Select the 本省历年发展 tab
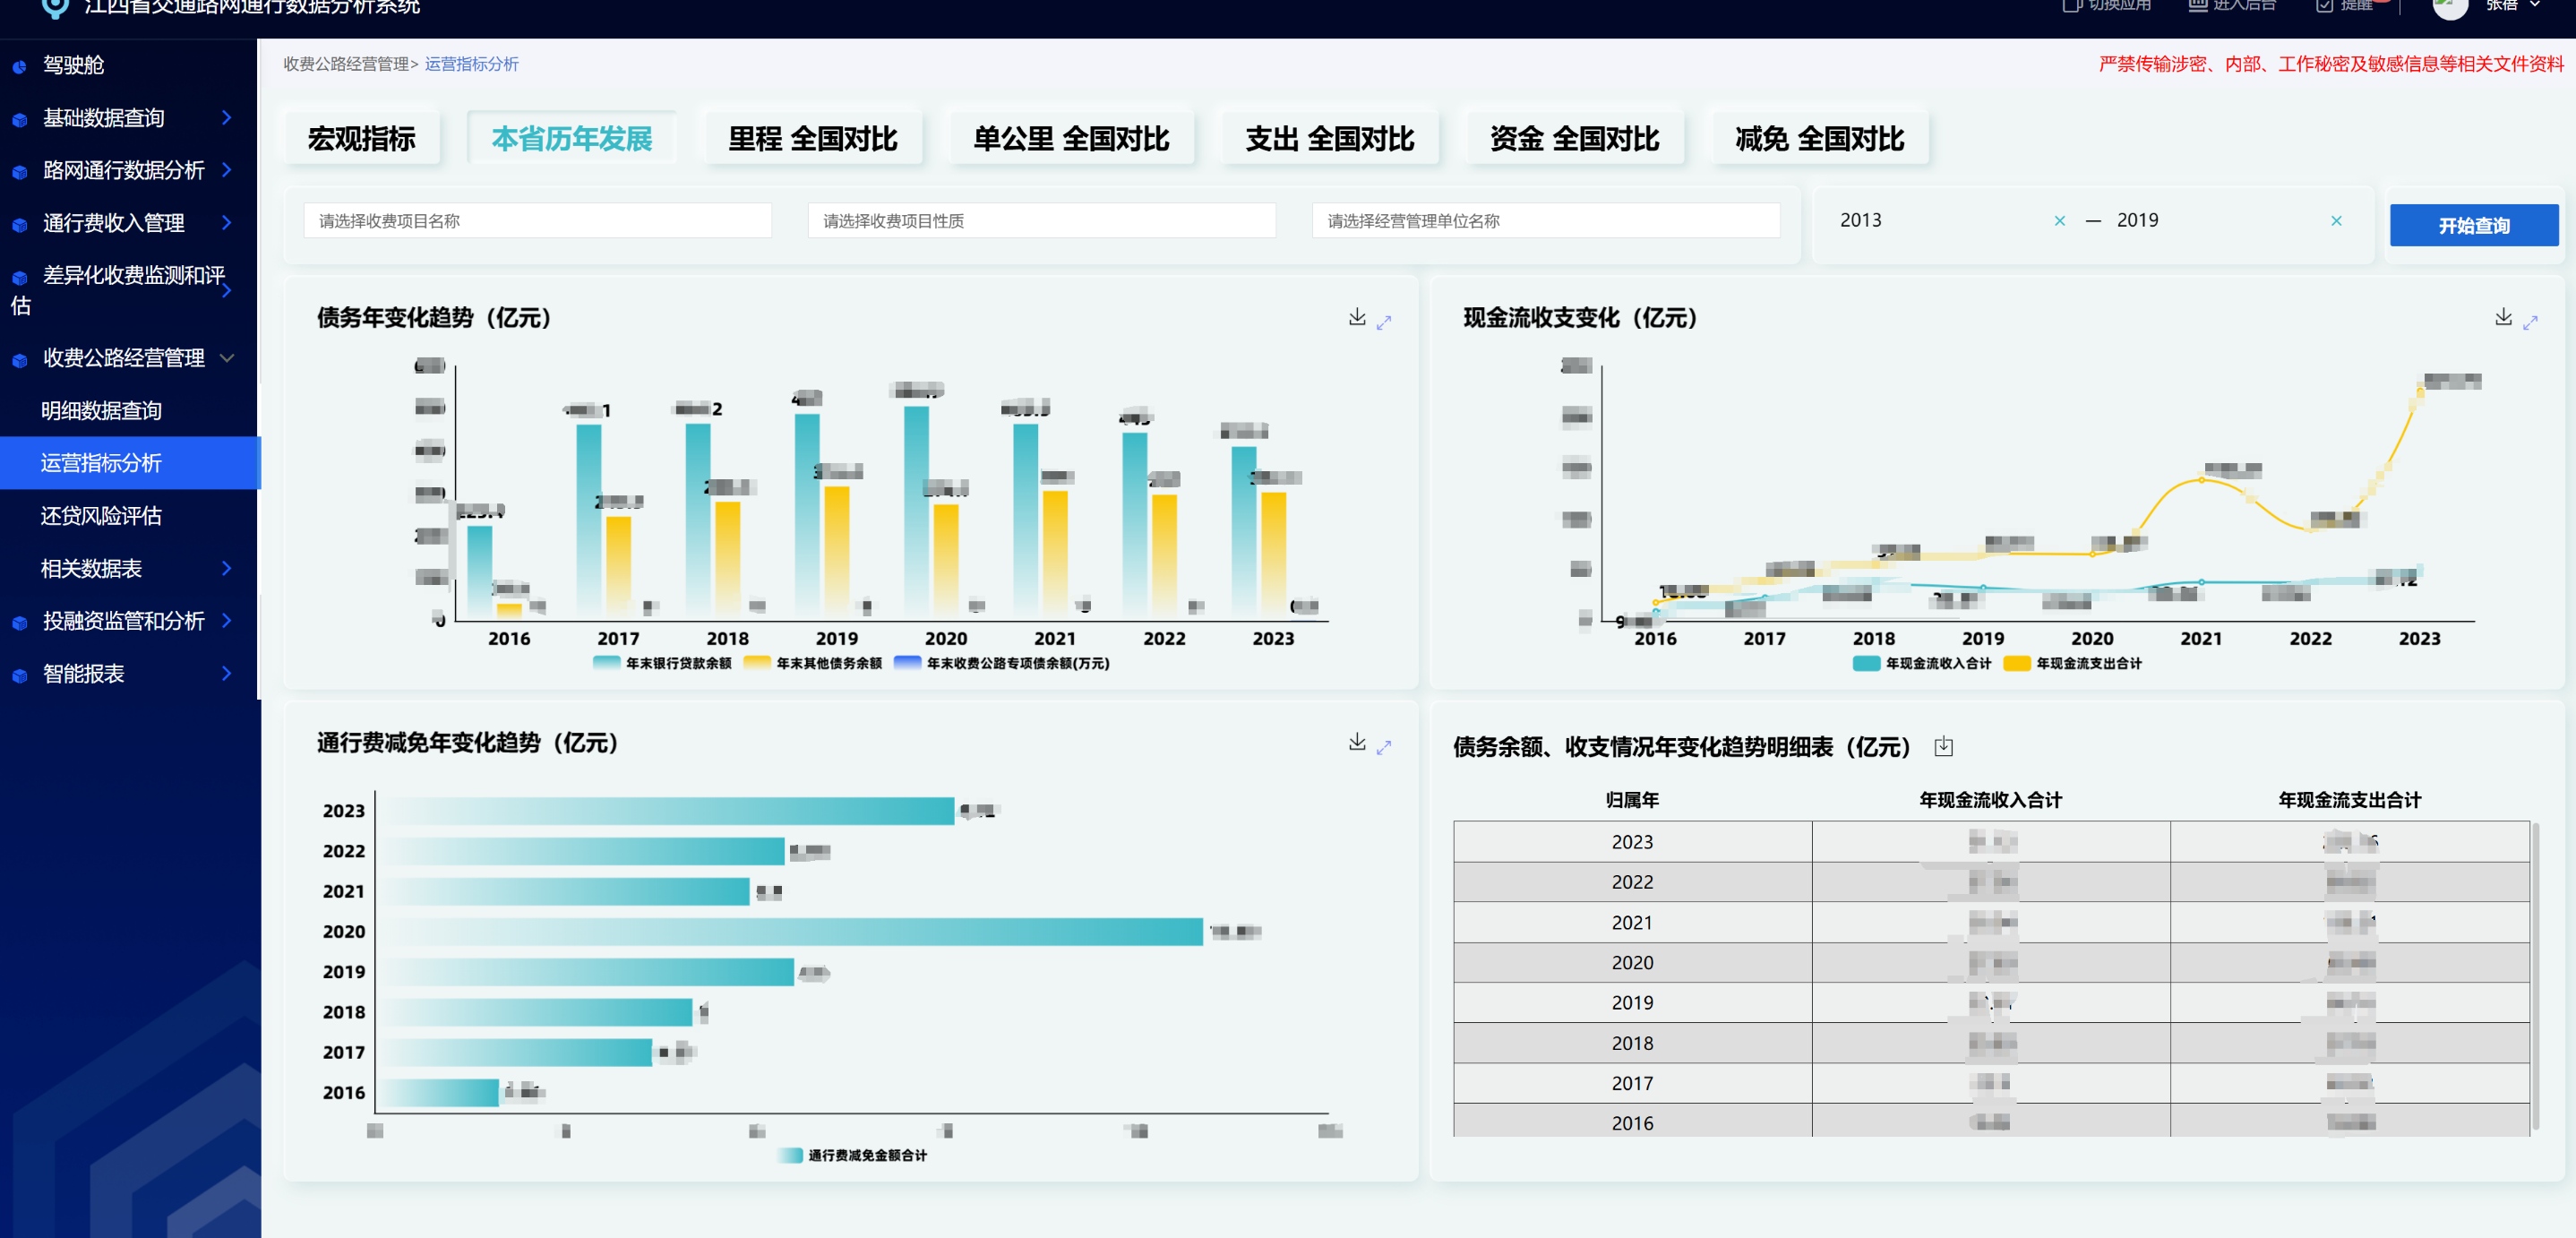This screenshot has height=1238, width=2576. point(572,138)
